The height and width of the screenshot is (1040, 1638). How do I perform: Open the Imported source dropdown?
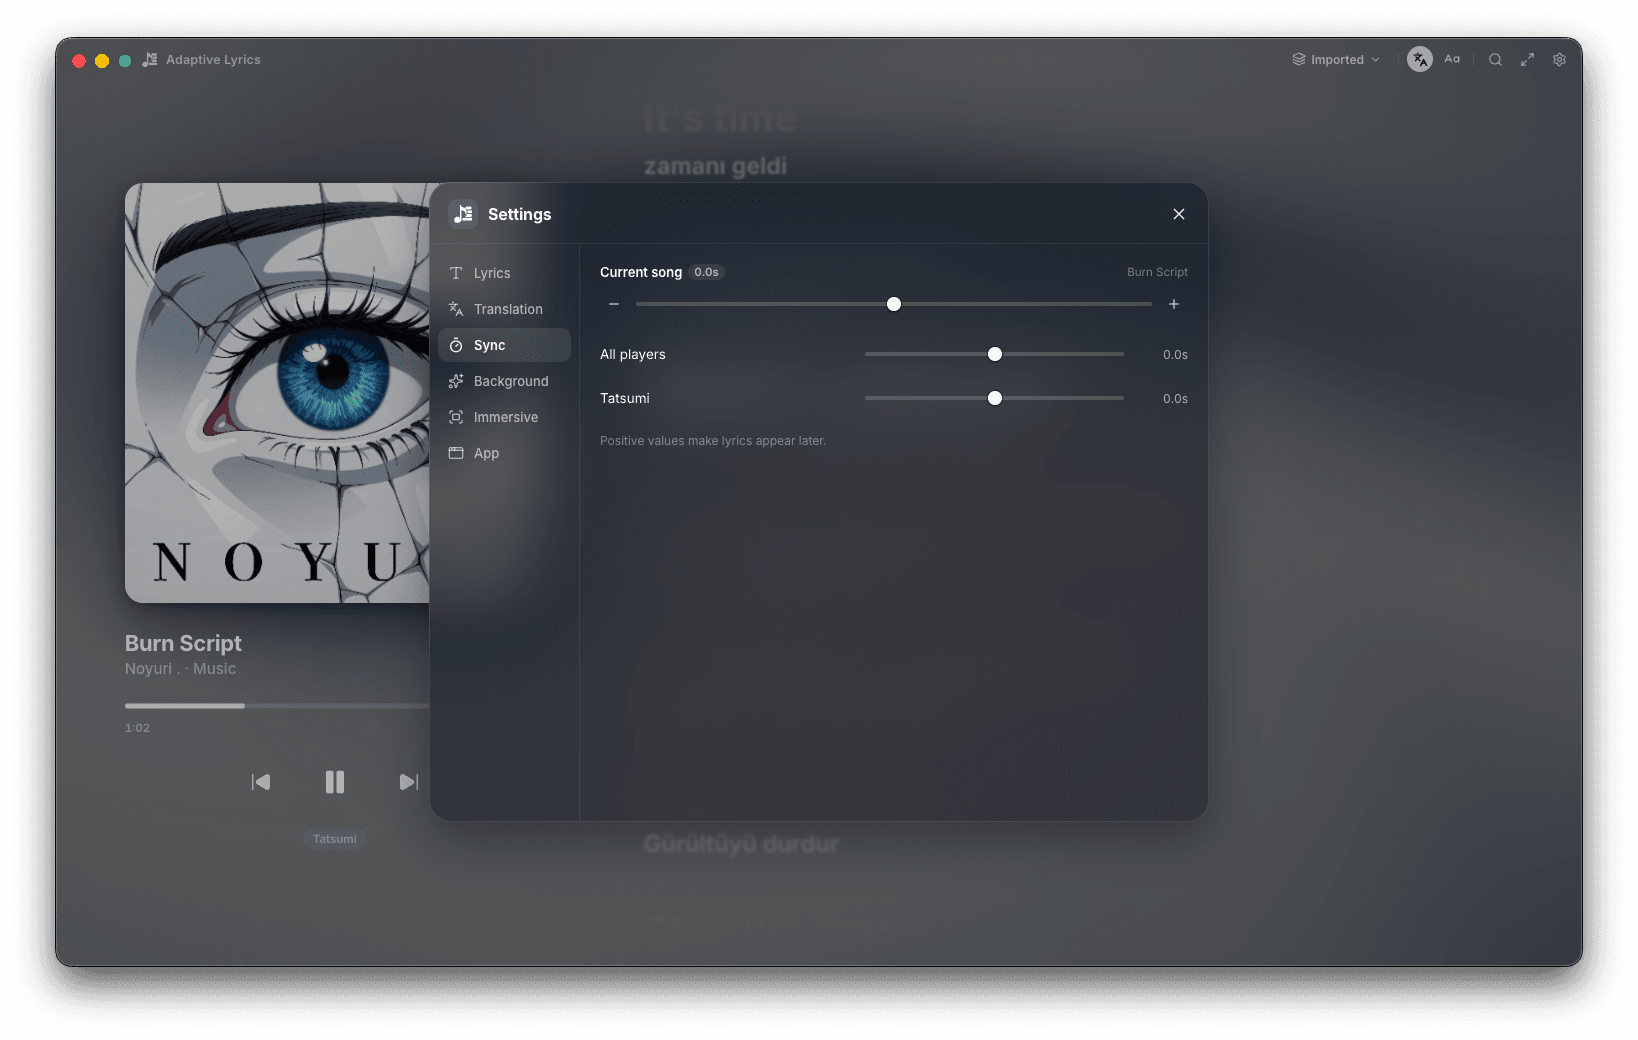tap(1336, 60)
